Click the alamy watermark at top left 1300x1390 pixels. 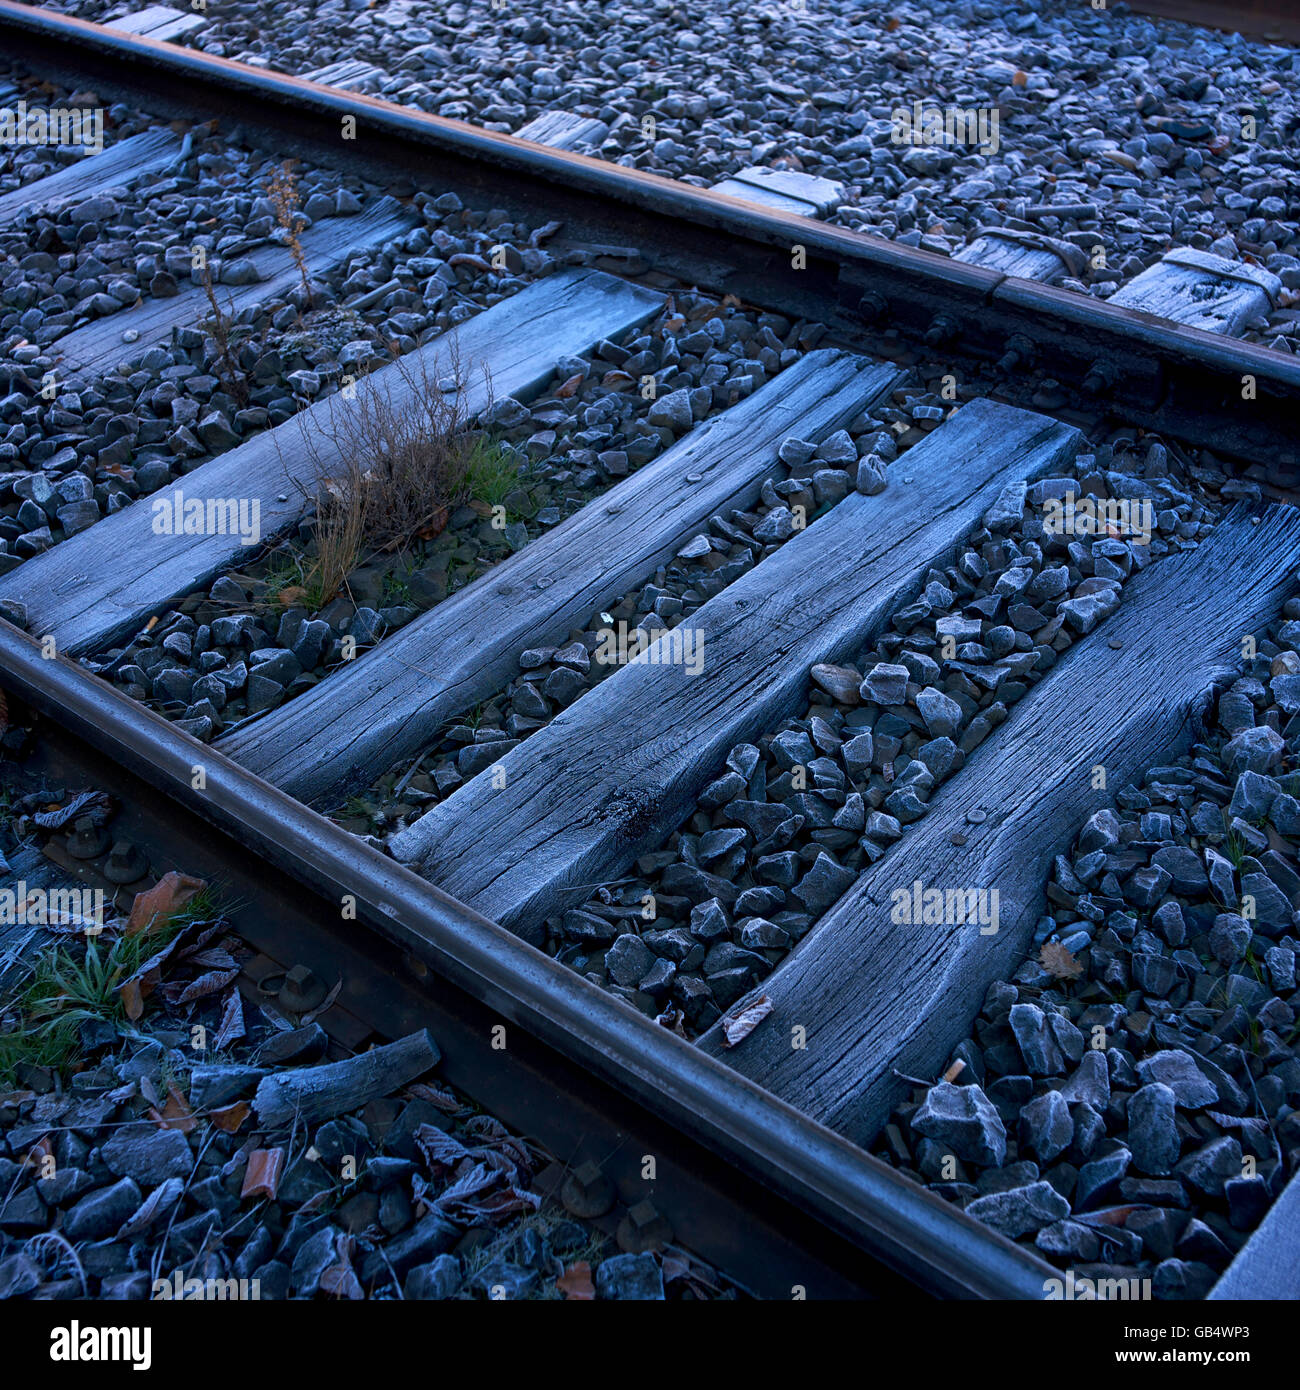pos(50,128)
